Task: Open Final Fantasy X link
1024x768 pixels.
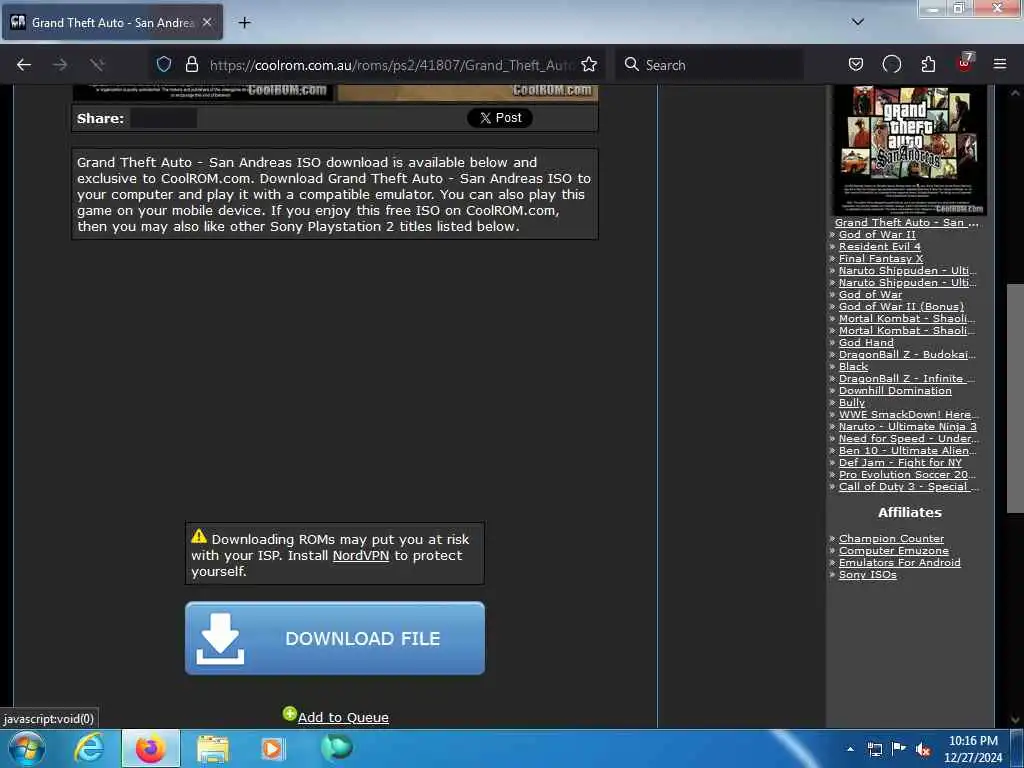Action: click(x=881, y=259)
